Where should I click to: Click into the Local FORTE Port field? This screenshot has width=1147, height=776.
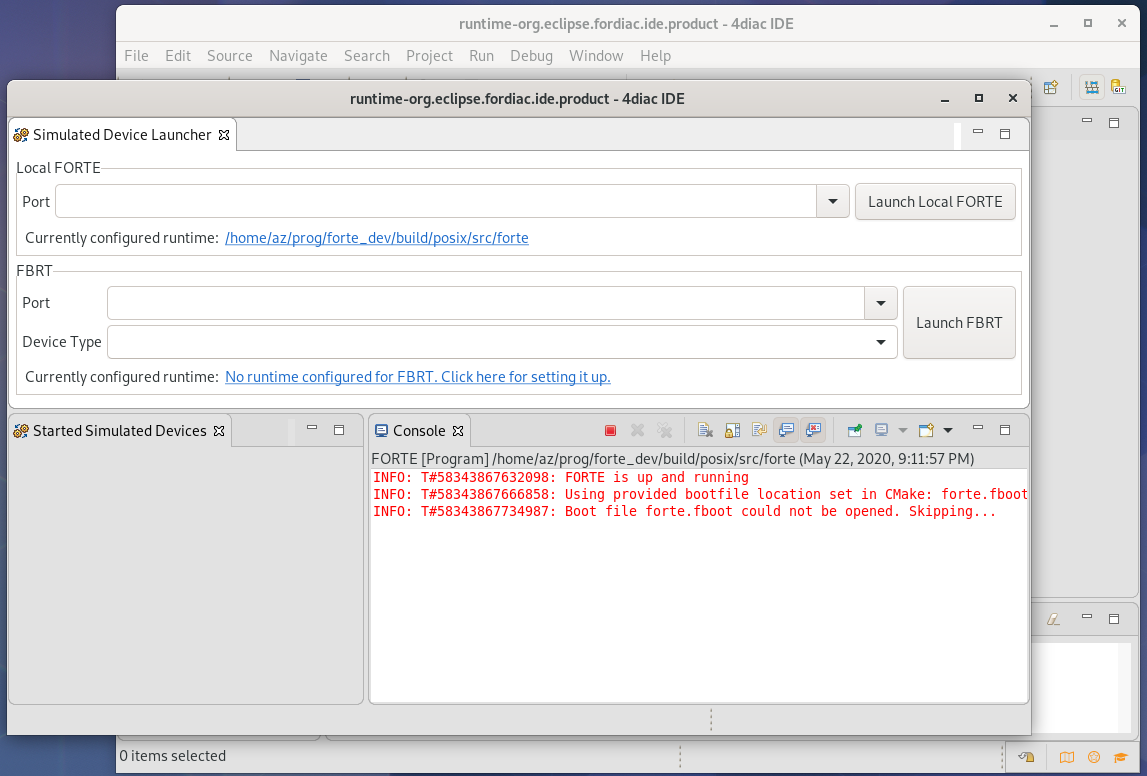coord(436,201)
